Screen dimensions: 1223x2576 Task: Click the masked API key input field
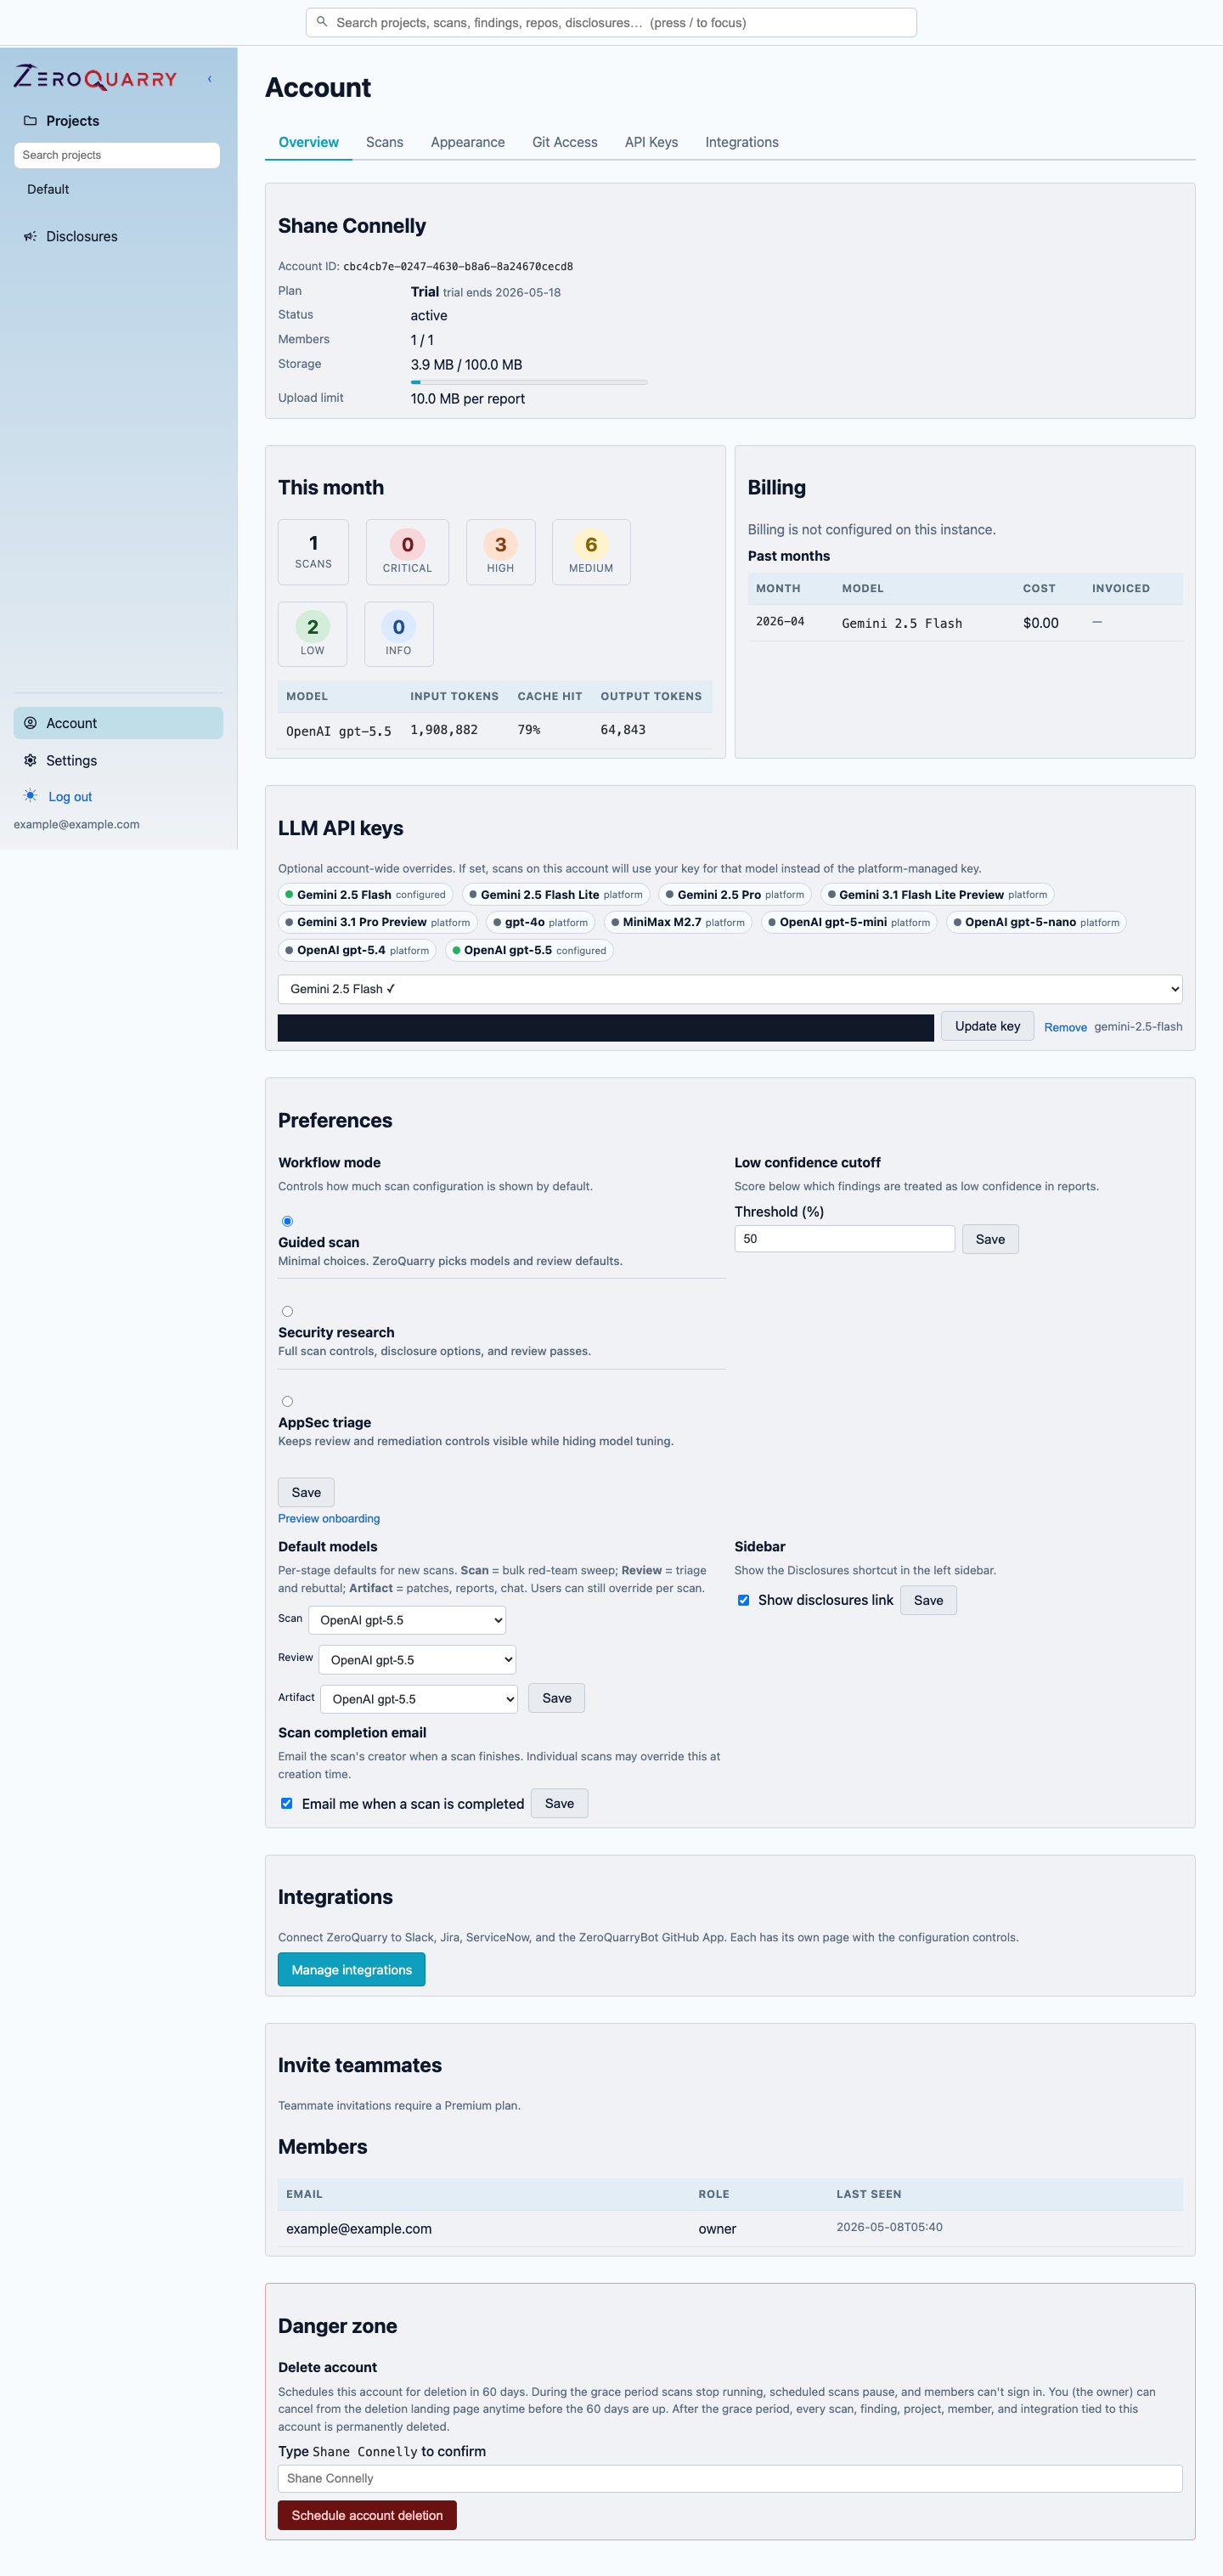click(x=606, y=1027)
